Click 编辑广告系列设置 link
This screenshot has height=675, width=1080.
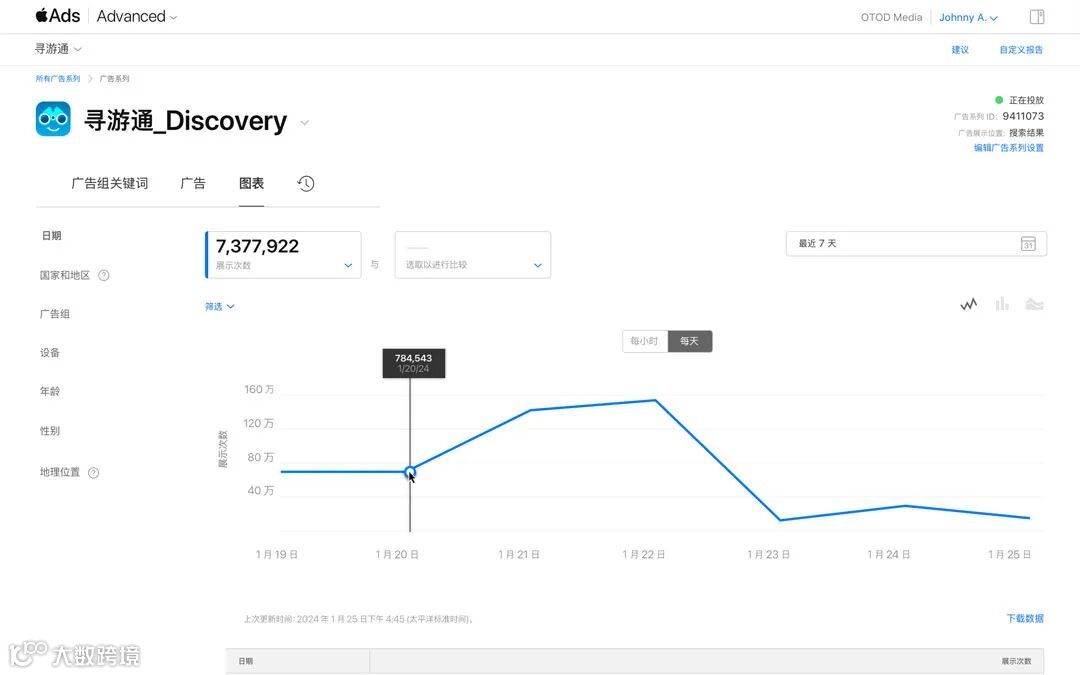pyautogui.click(x=1008, y=147)
